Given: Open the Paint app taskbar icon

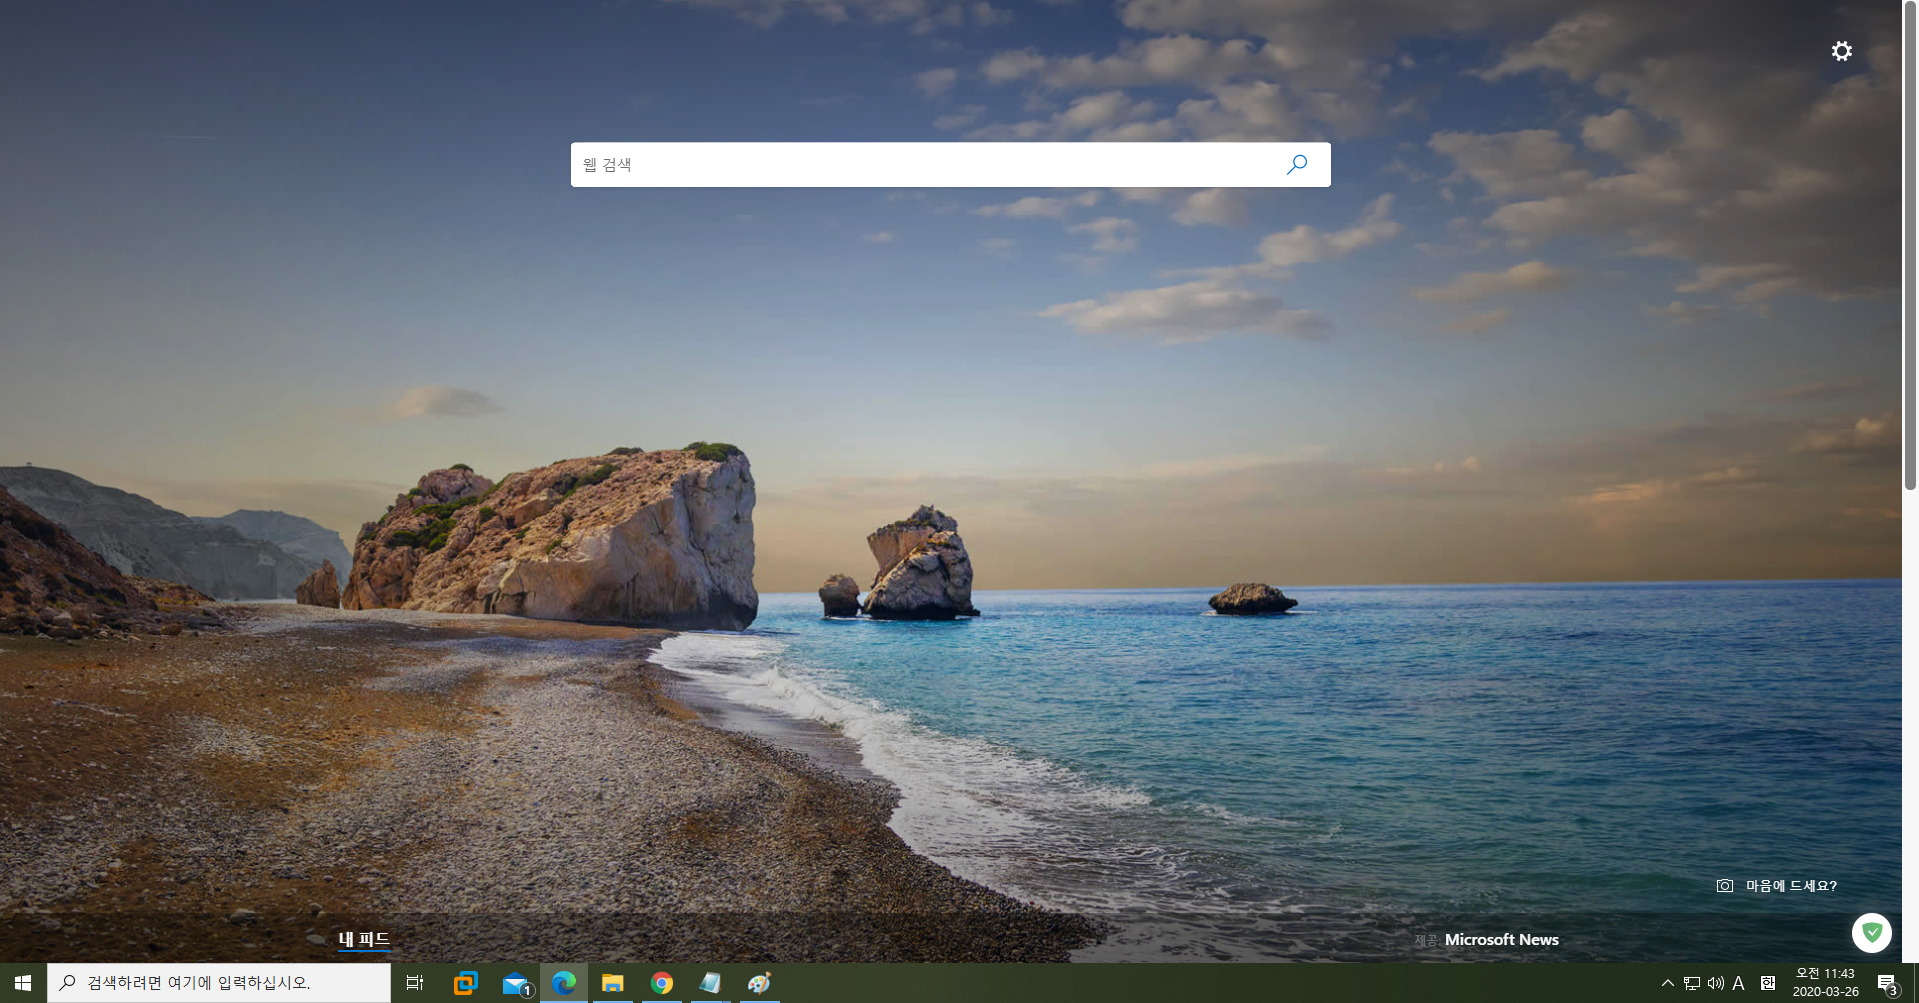Looking at the screenshot, I should (x=760, y=983).
